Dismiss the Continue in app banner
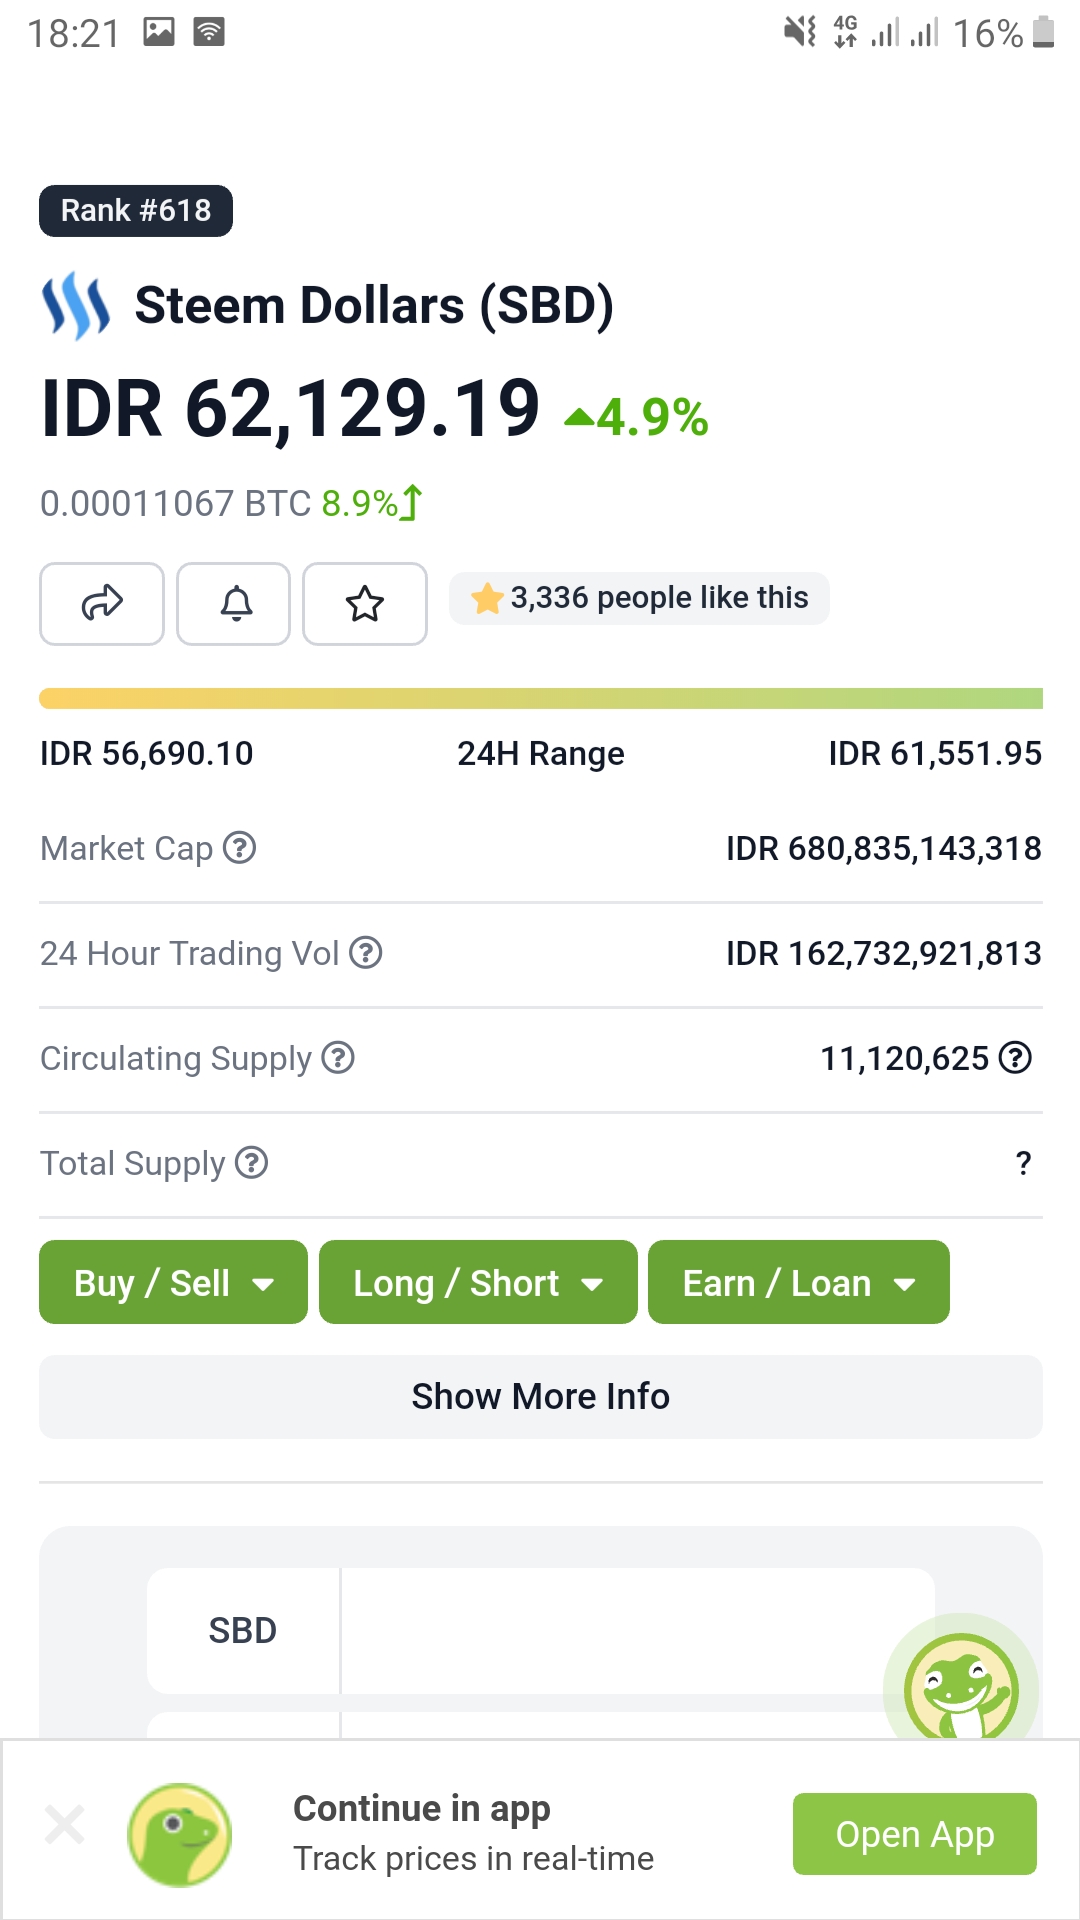The height and width of the screenshot is (1920, 1080). coord(65,1825)
